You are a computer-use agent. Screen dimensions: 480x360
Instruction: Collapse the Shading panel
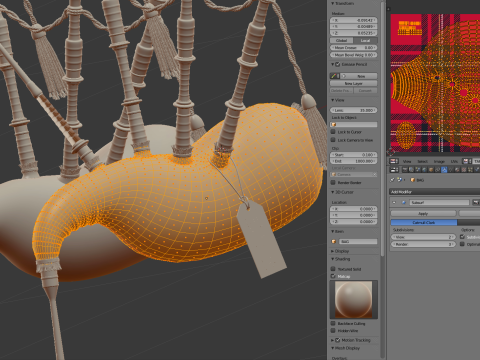click(332, 259)
